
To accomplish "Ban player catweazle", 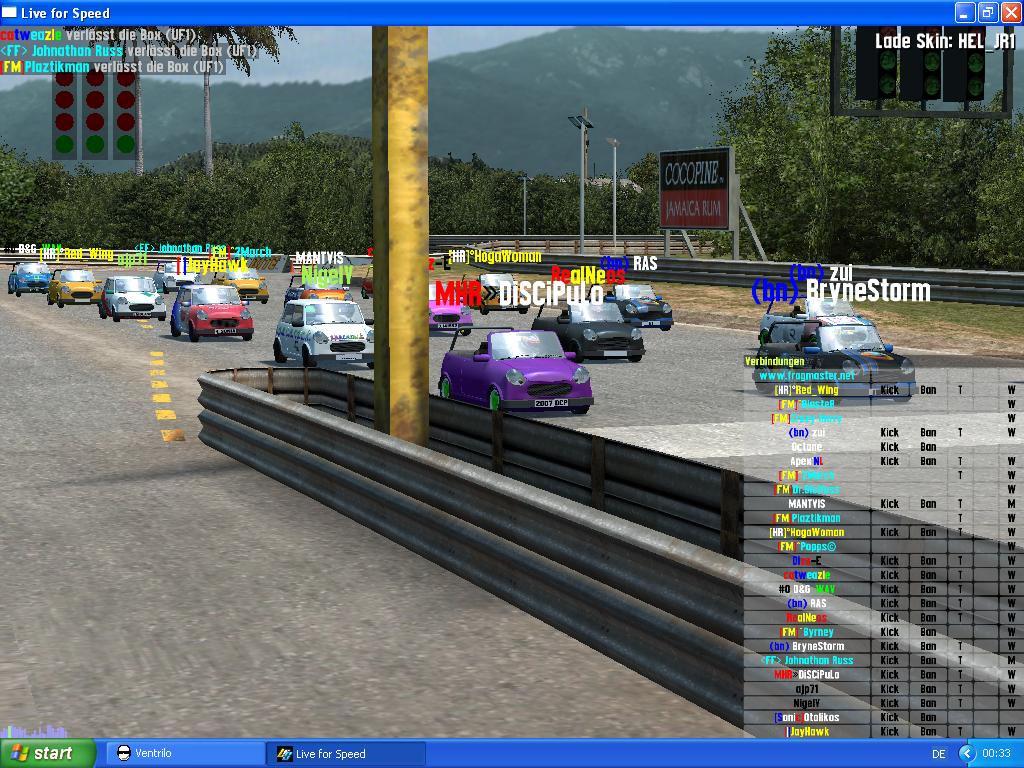I will pos(928,575).
